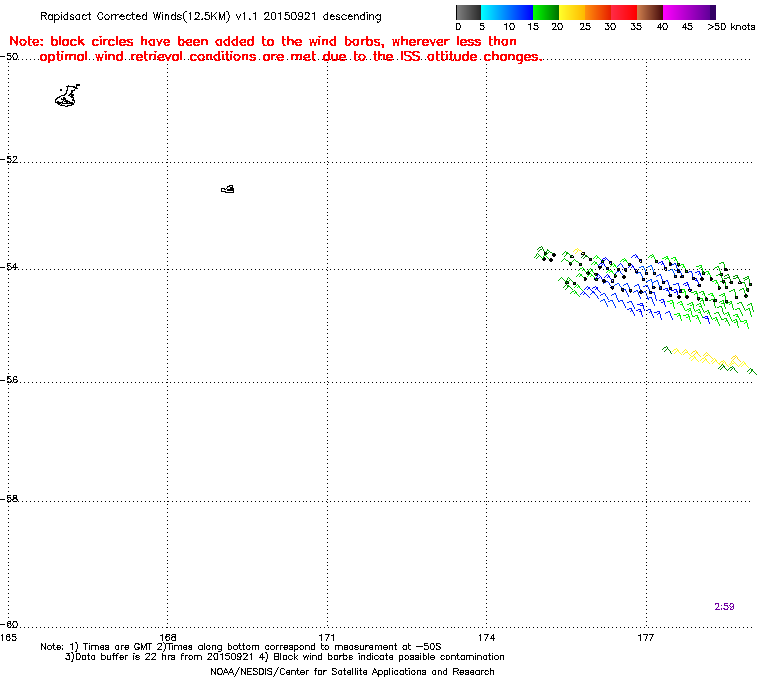Click the -58 latitude axis label
This screenshot has width=760, height=688.
pyautogui.click(x=10, y=498)
